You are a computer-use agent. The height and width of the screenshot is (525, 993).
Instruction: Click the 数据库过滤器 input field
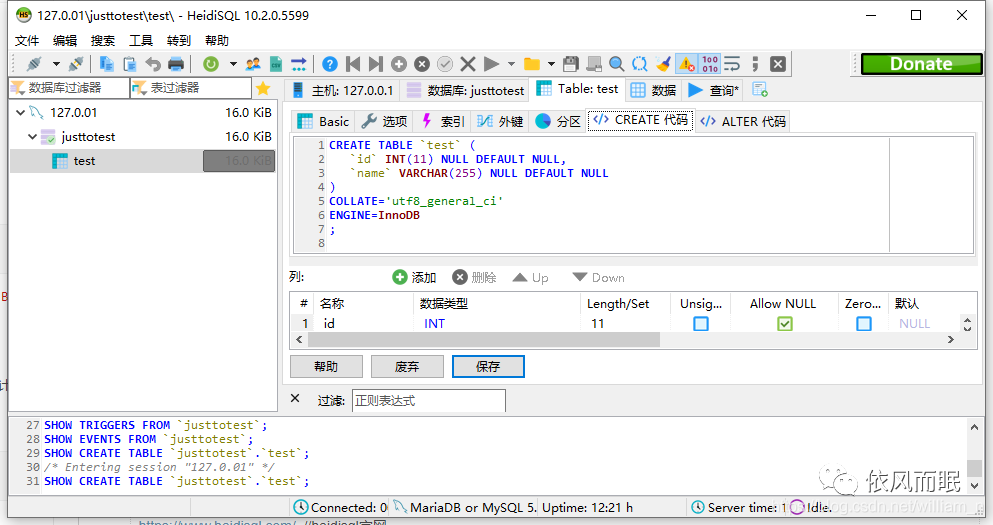click(x=69, y=88)
